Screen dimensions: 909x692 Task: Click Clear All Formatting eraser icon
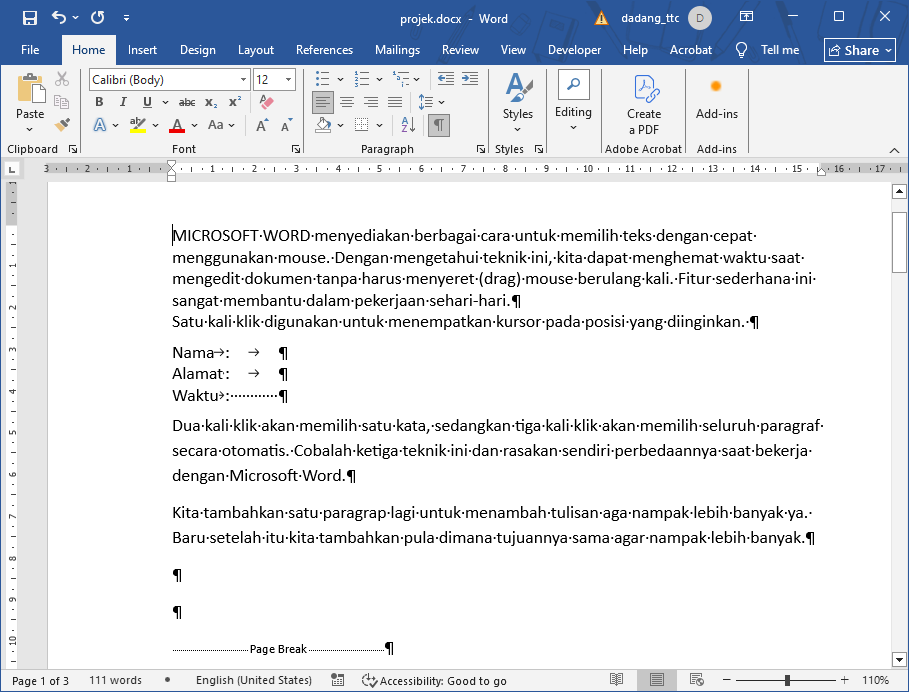tap(266, 102)
